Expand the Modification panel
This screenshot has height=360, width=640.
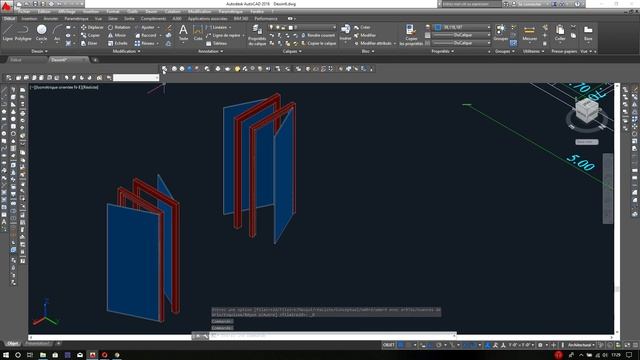[x=126, y=51]
